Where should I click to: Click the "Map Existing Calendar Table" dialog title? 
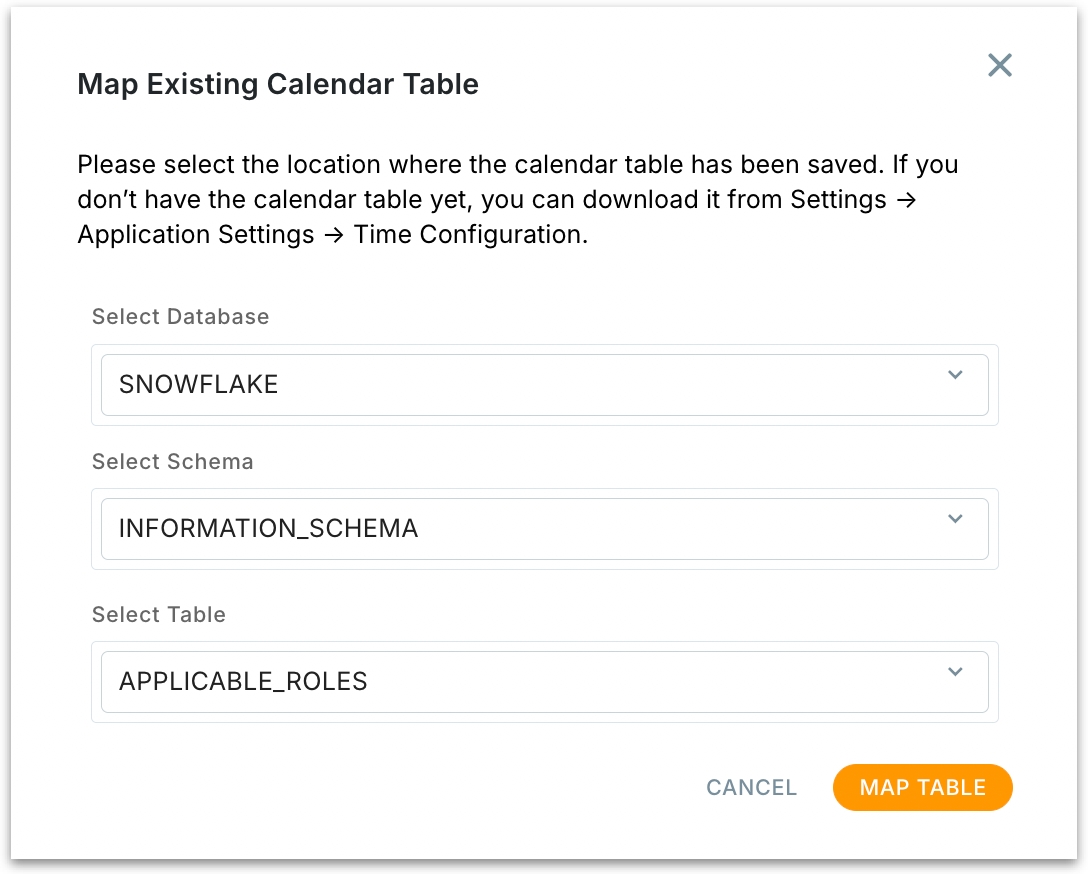(x=278, y=84)
